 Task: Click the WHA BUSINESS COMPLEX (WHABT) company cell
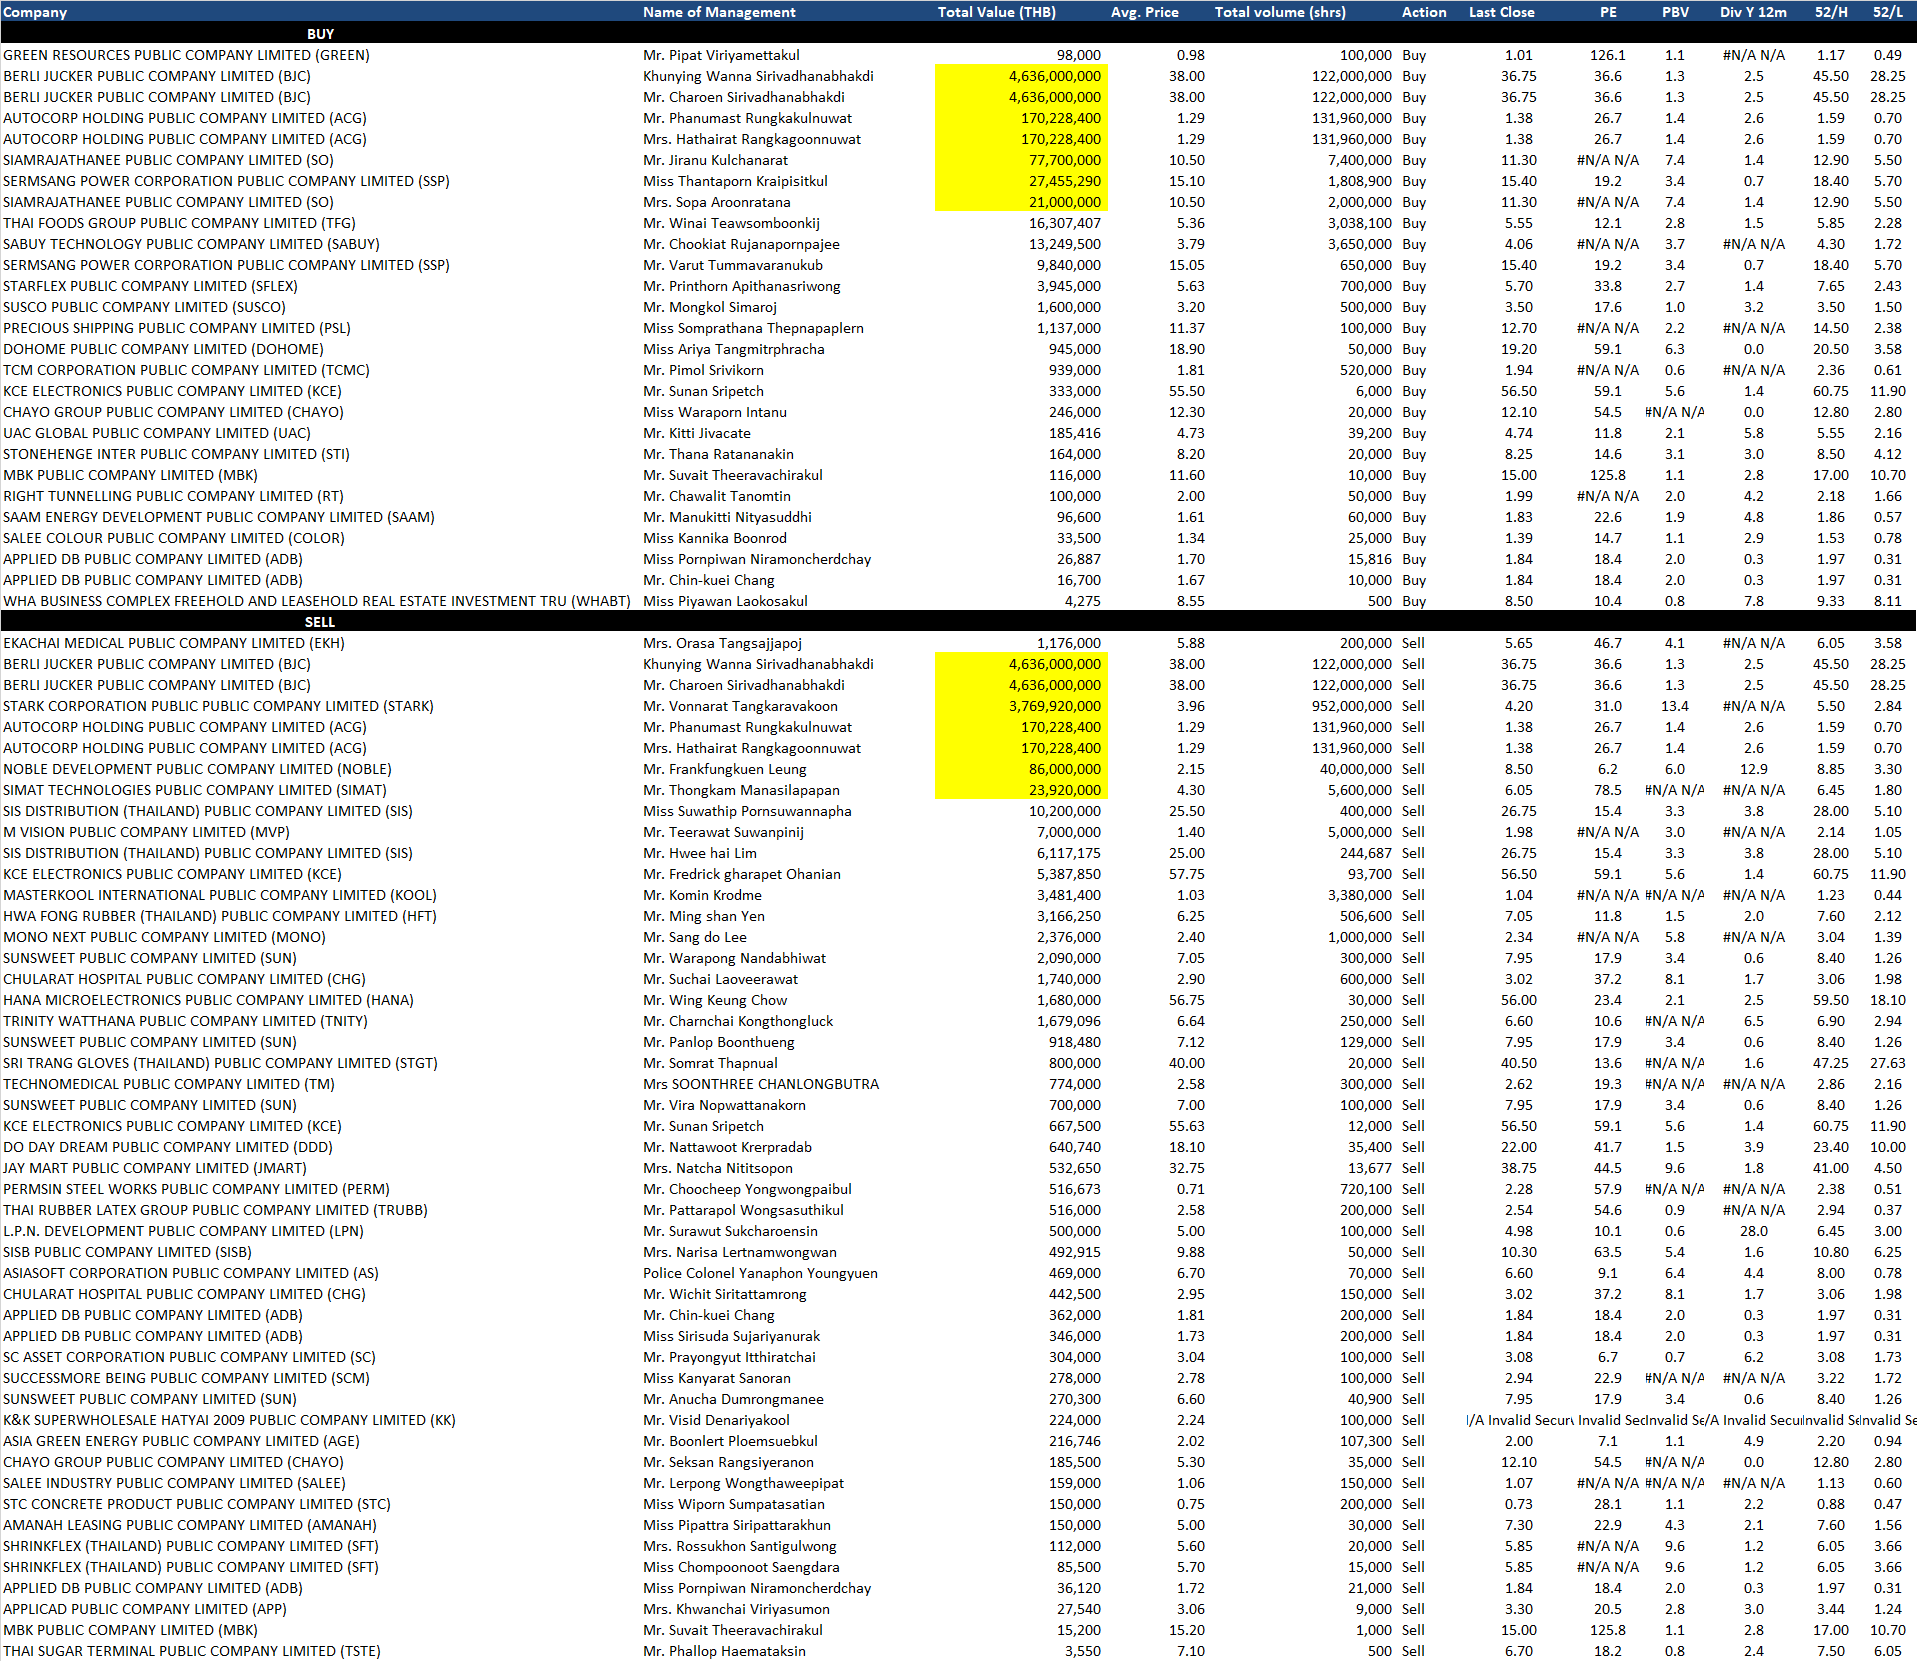[x=316, y=601]
